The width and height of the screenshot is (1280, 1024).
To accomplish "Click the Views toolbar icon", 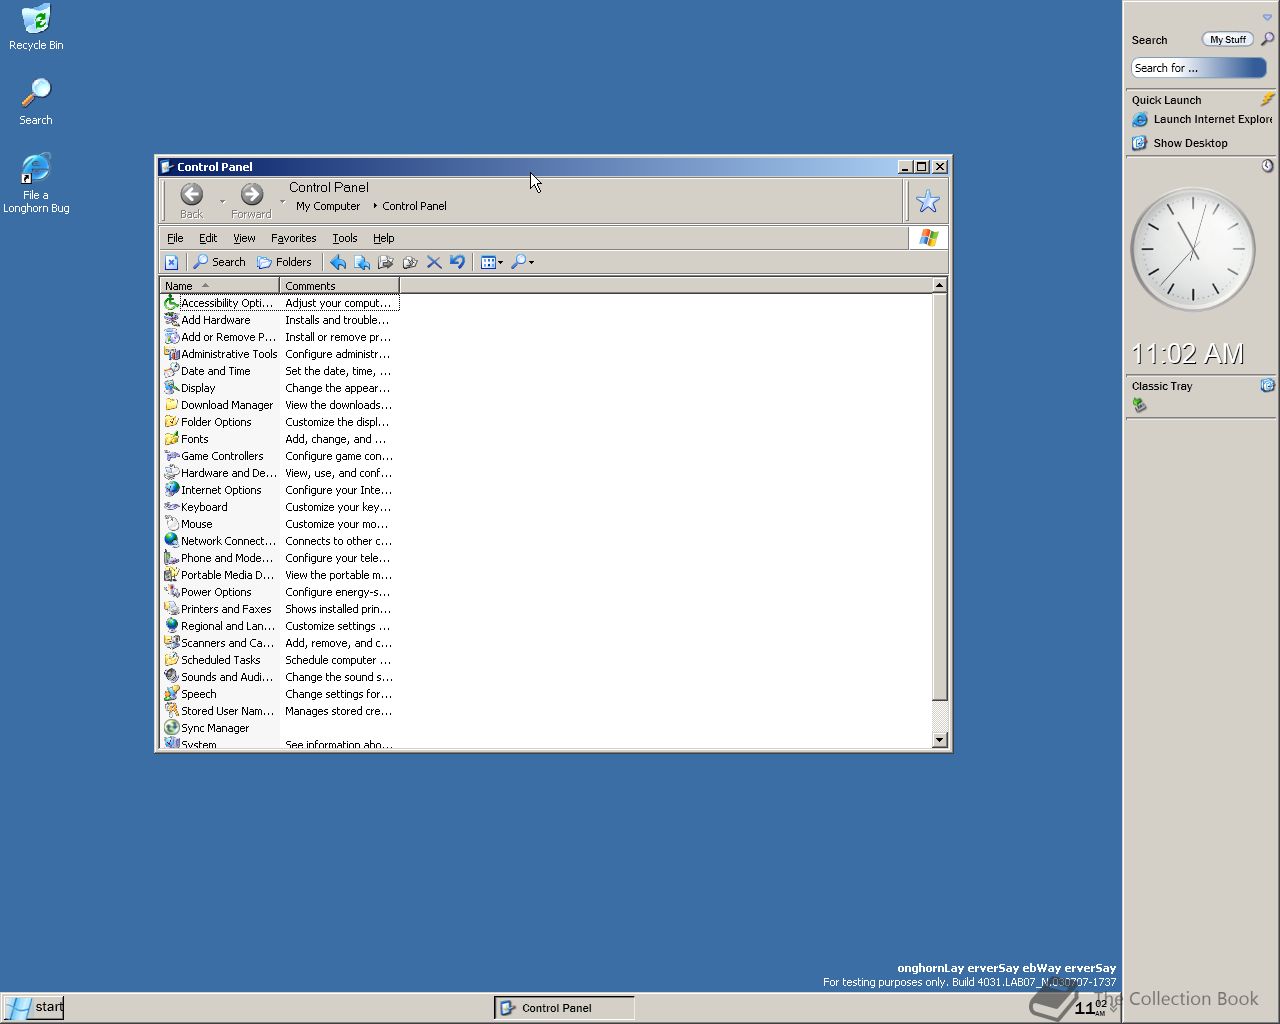I will click(x=488, y=262).
